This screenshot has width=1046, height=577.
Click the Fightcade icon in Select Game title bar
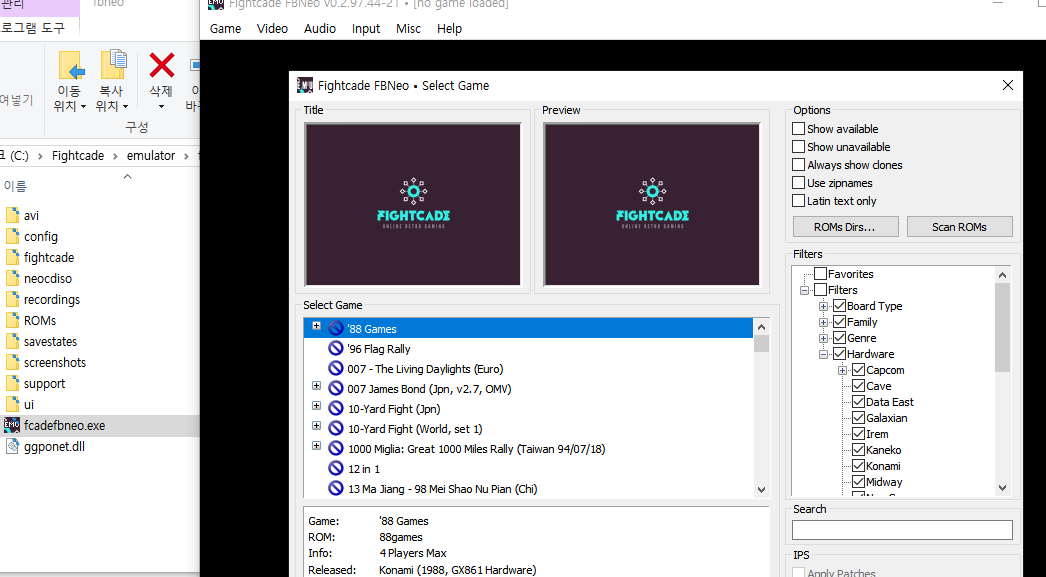click(305, 85)
